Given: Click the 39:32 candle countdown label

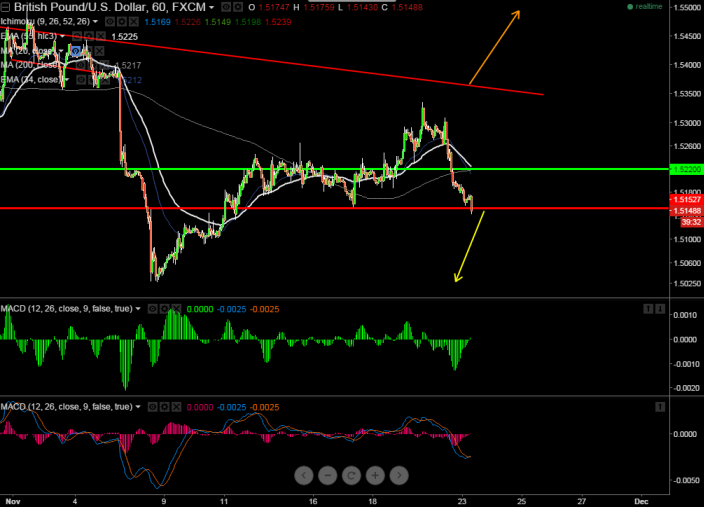Looking at the screenshot, I should point(691,222).
